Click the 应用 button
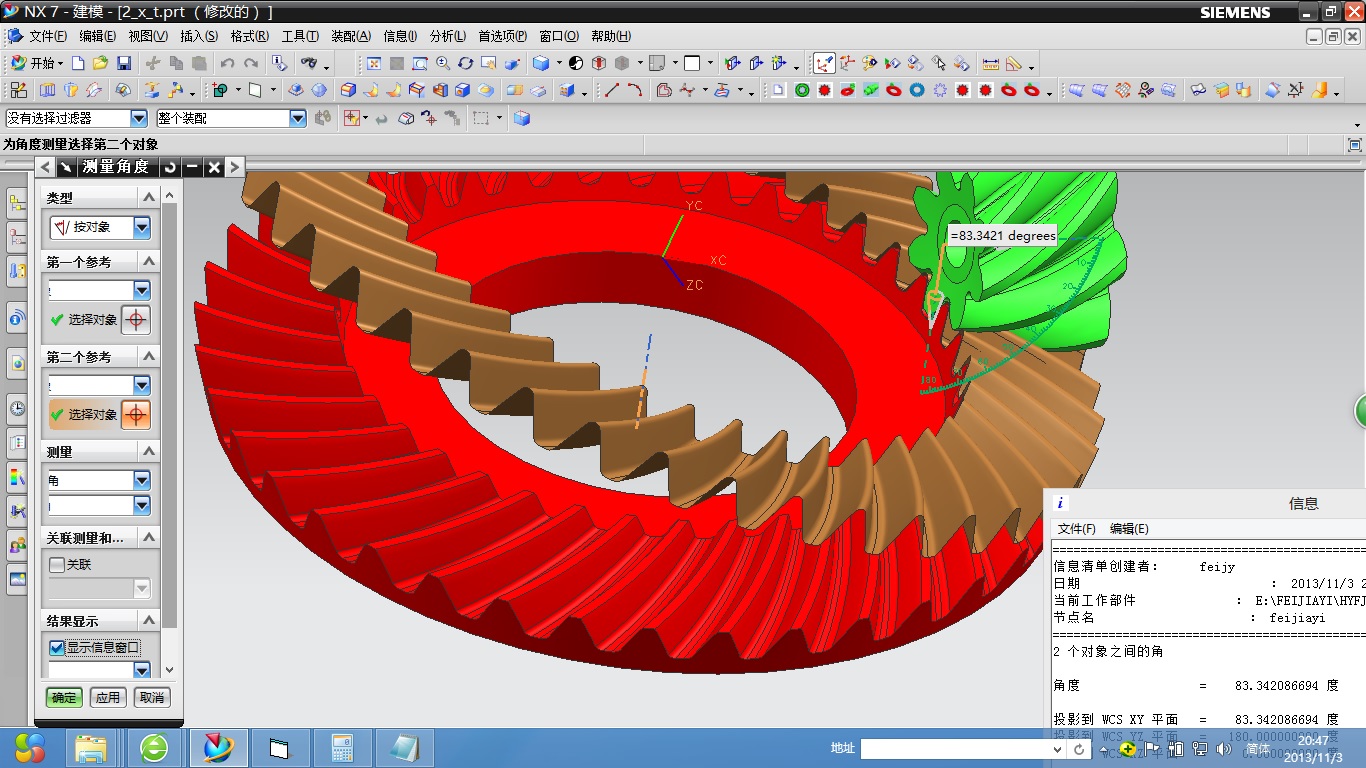 pyautogui.click(x=108, y=697)
